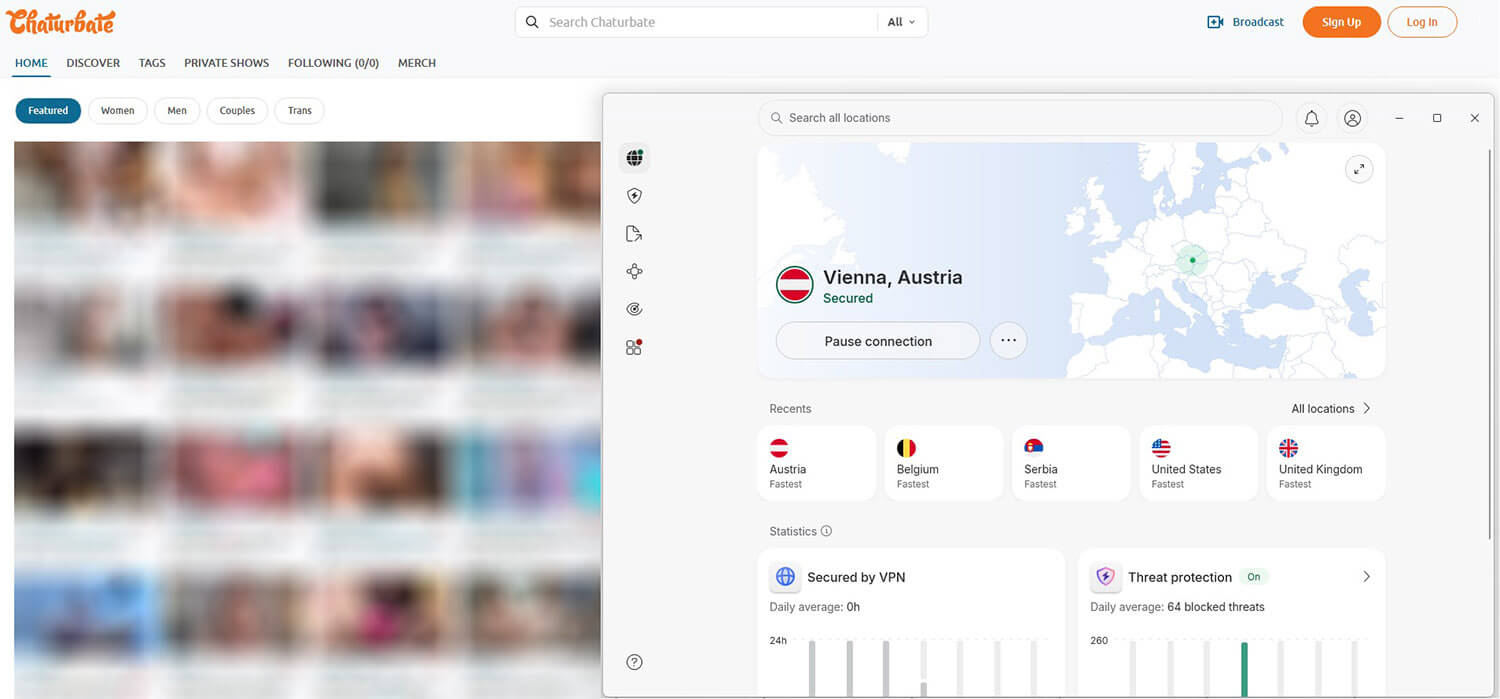Click the Pause connection button
The width and height of the screenshot is (1500, 699).
[878, 341]
